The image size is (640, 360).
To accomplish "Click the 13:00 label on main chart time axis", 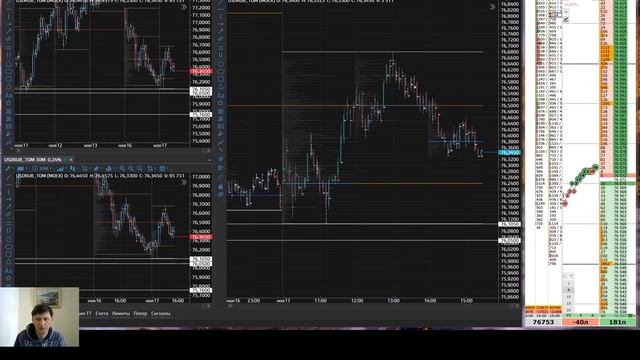I will [393, 300].
